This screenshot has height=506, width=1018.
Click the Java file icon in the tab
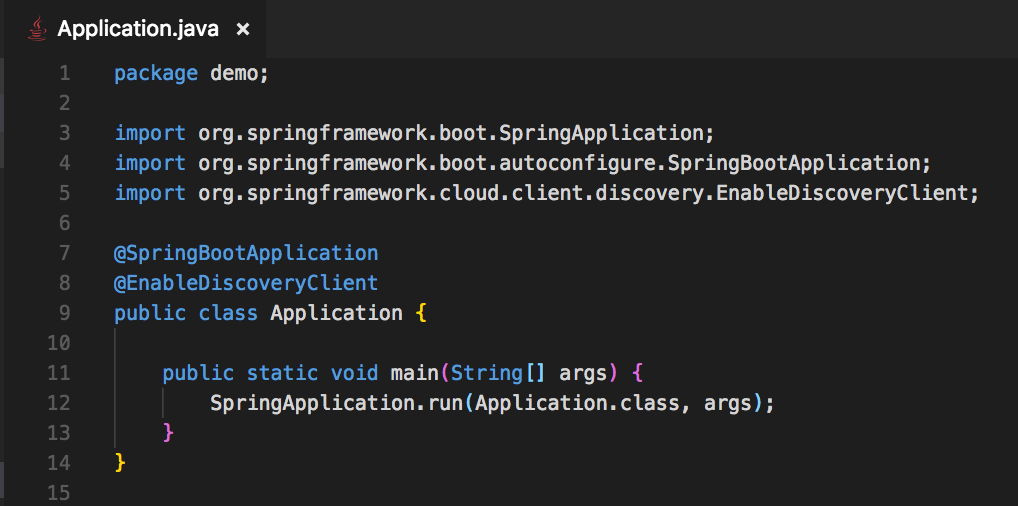[37, 29]
